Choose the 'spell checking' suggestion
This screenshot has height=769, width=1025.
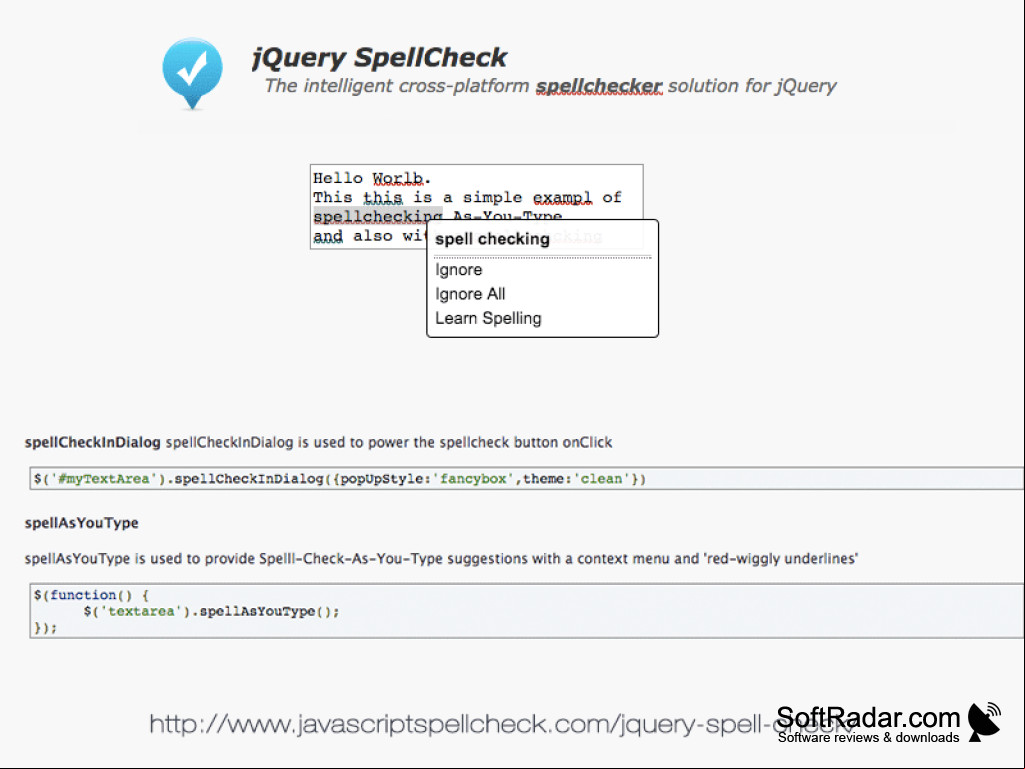[x=492, y=239]
